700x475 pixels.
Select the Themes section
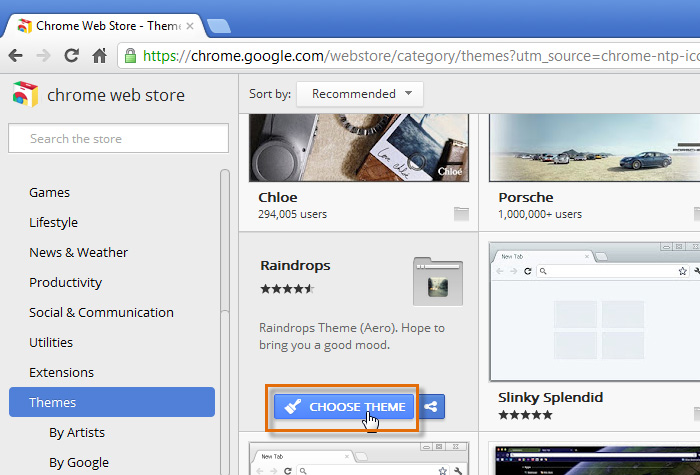[112, 402]
